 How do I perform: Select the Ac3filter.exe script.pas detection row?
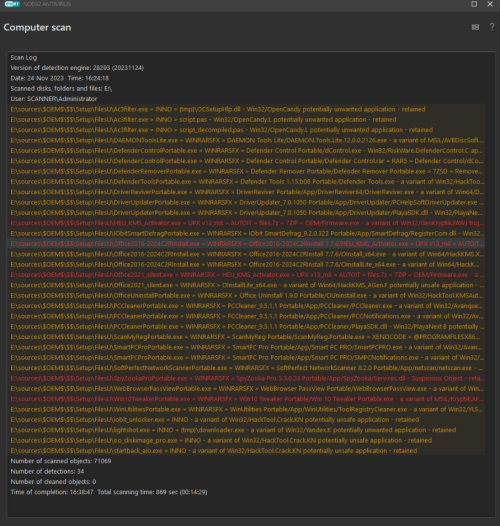pyautogui.click(x=246, y=120)
